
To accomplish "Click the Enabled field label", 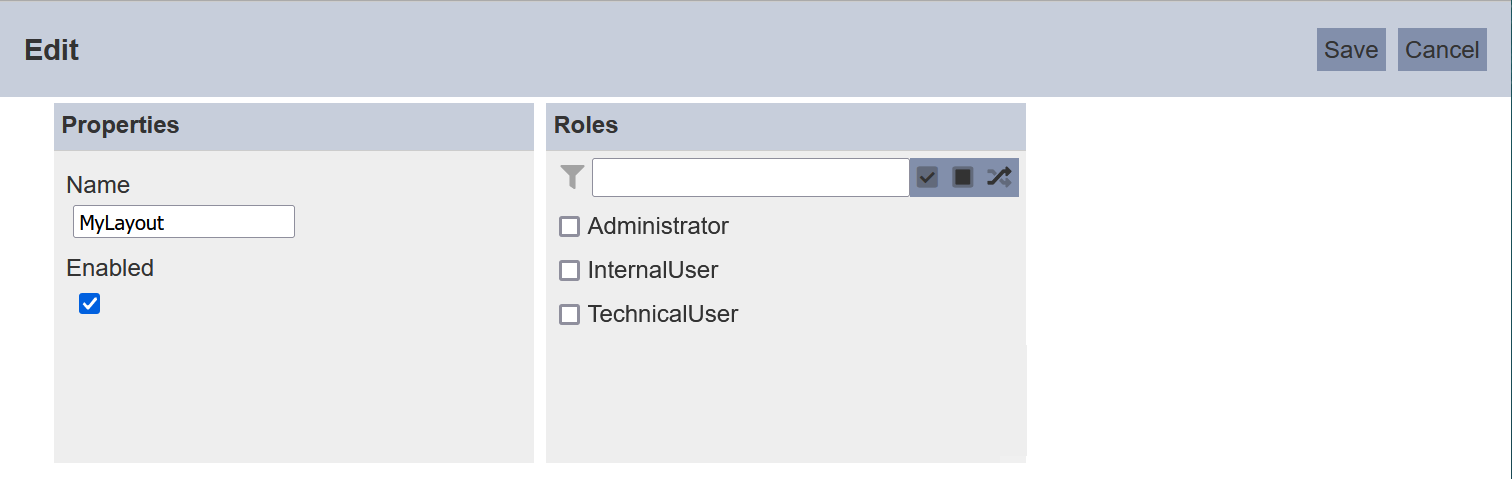I will 110,268.
